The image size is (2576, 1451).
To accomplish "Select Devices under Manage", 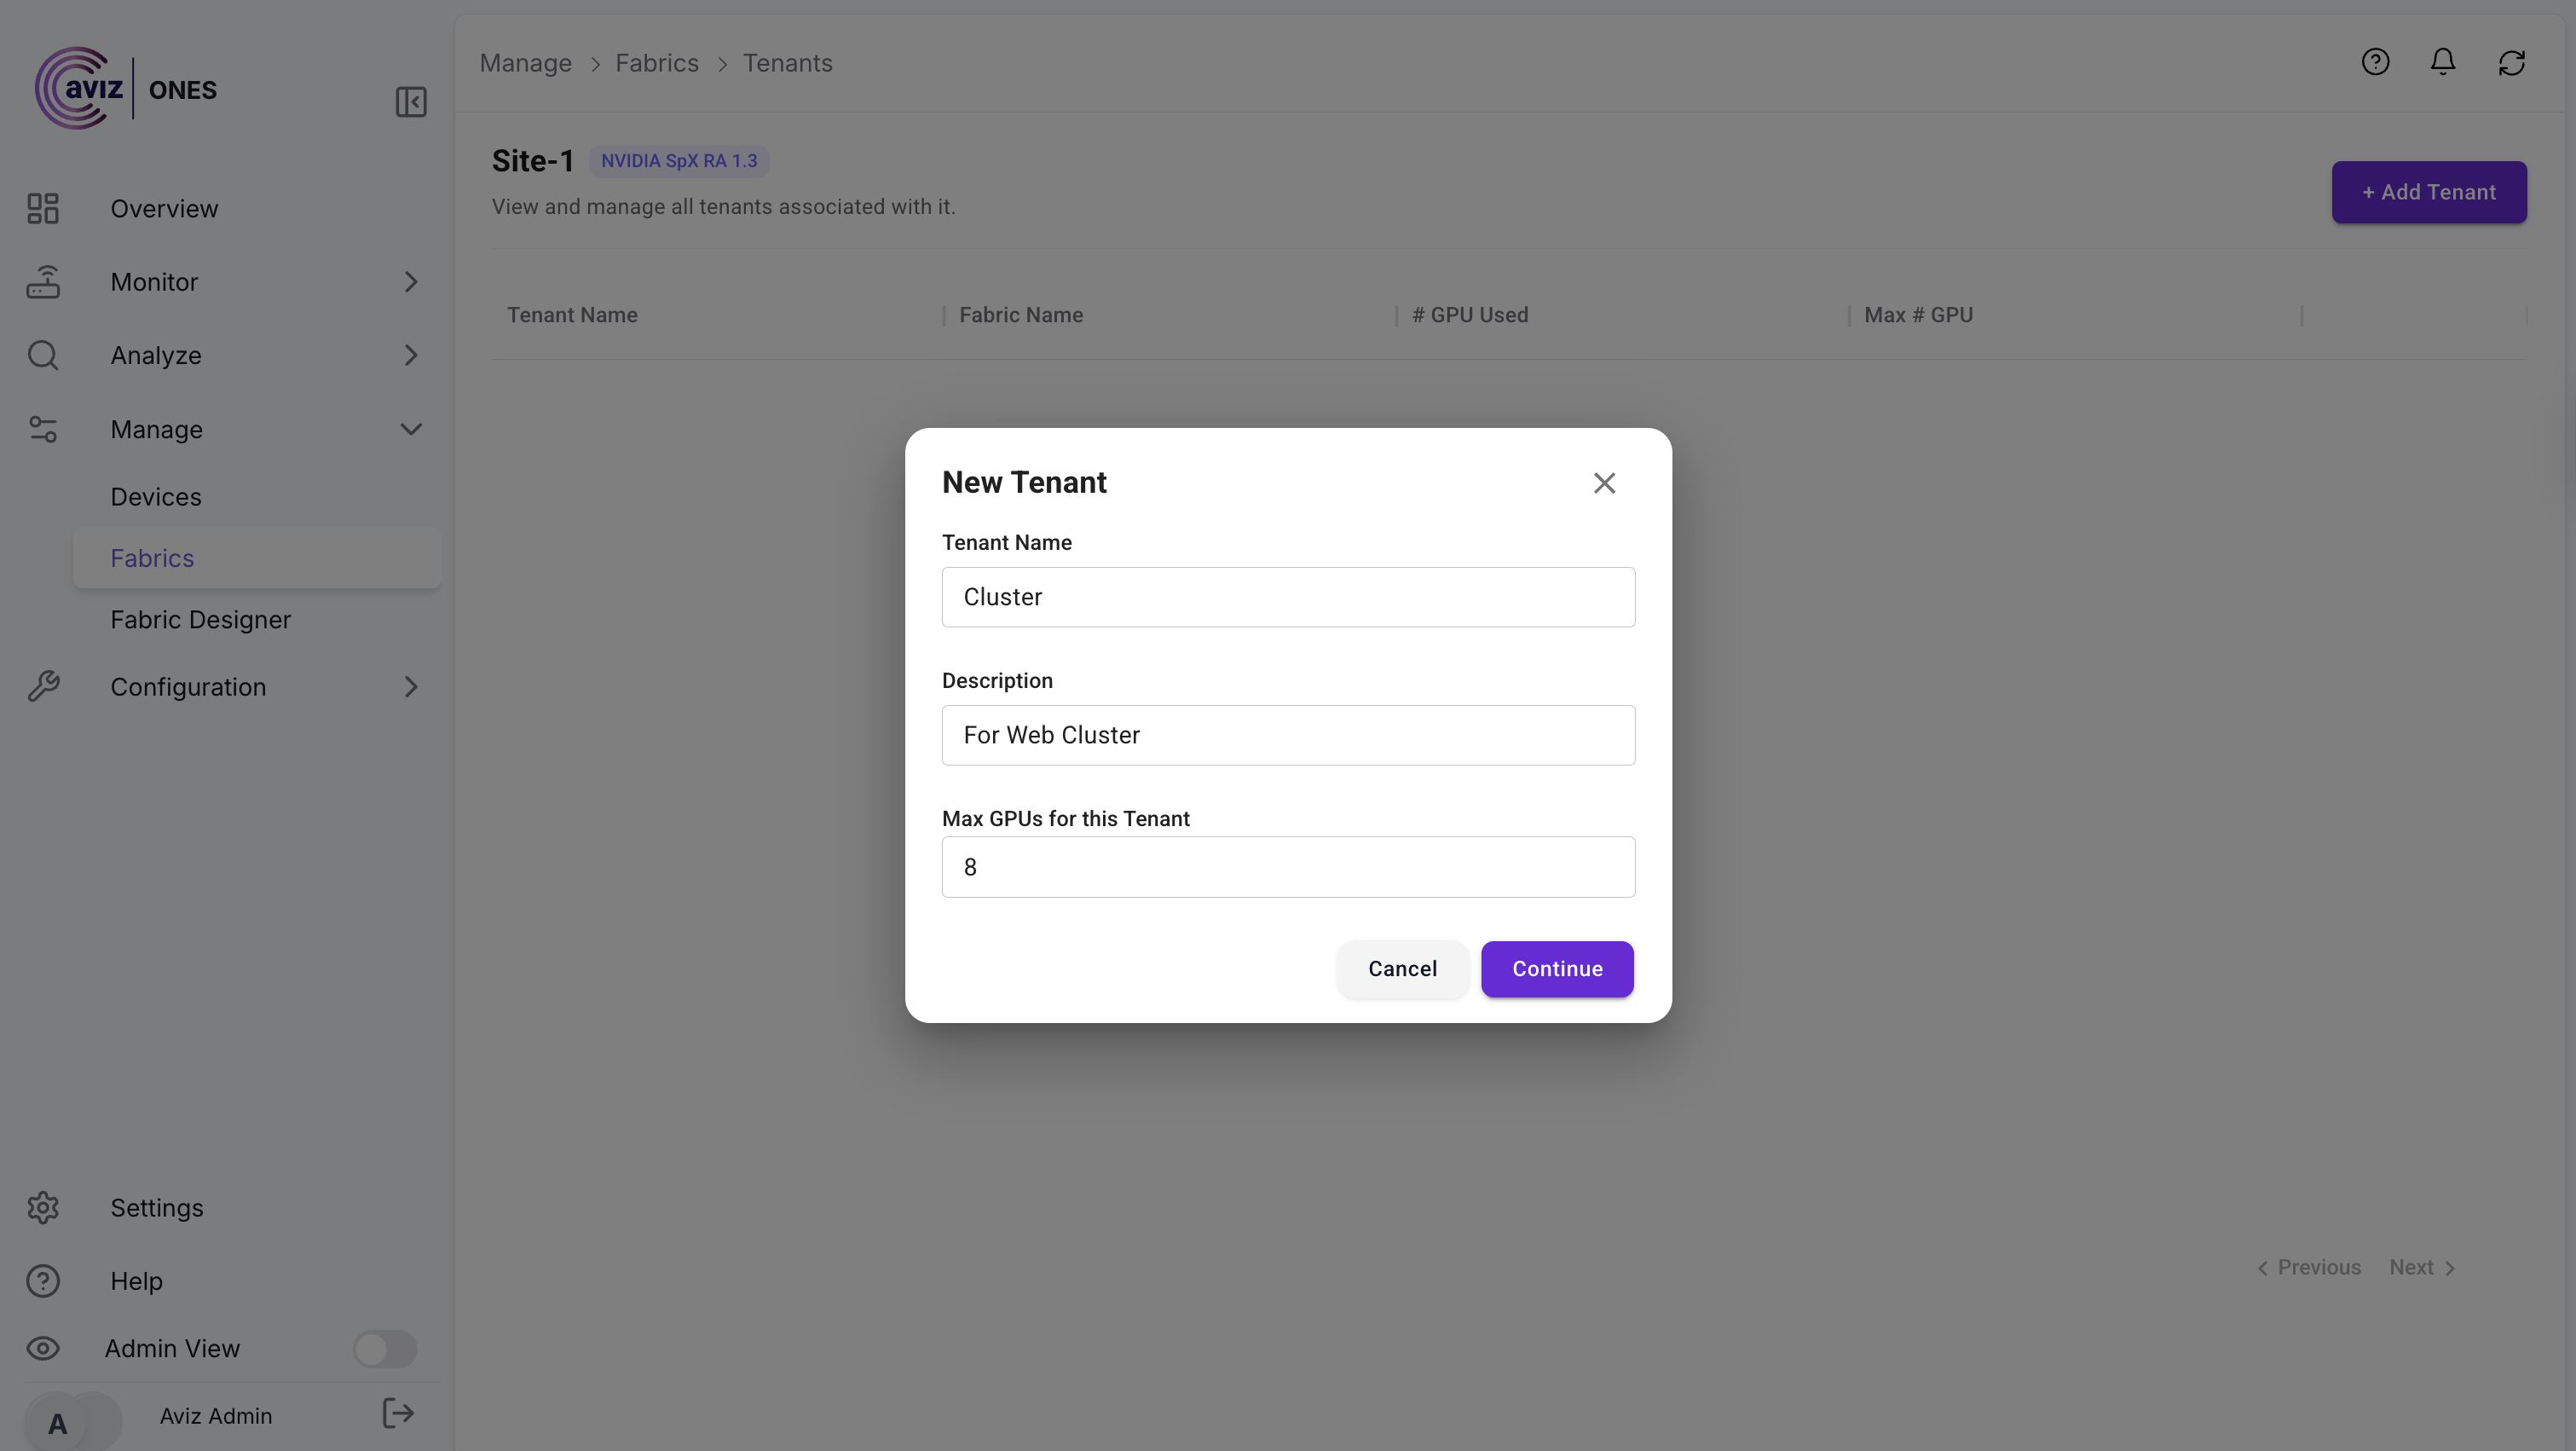I will [x=156, y=497].
